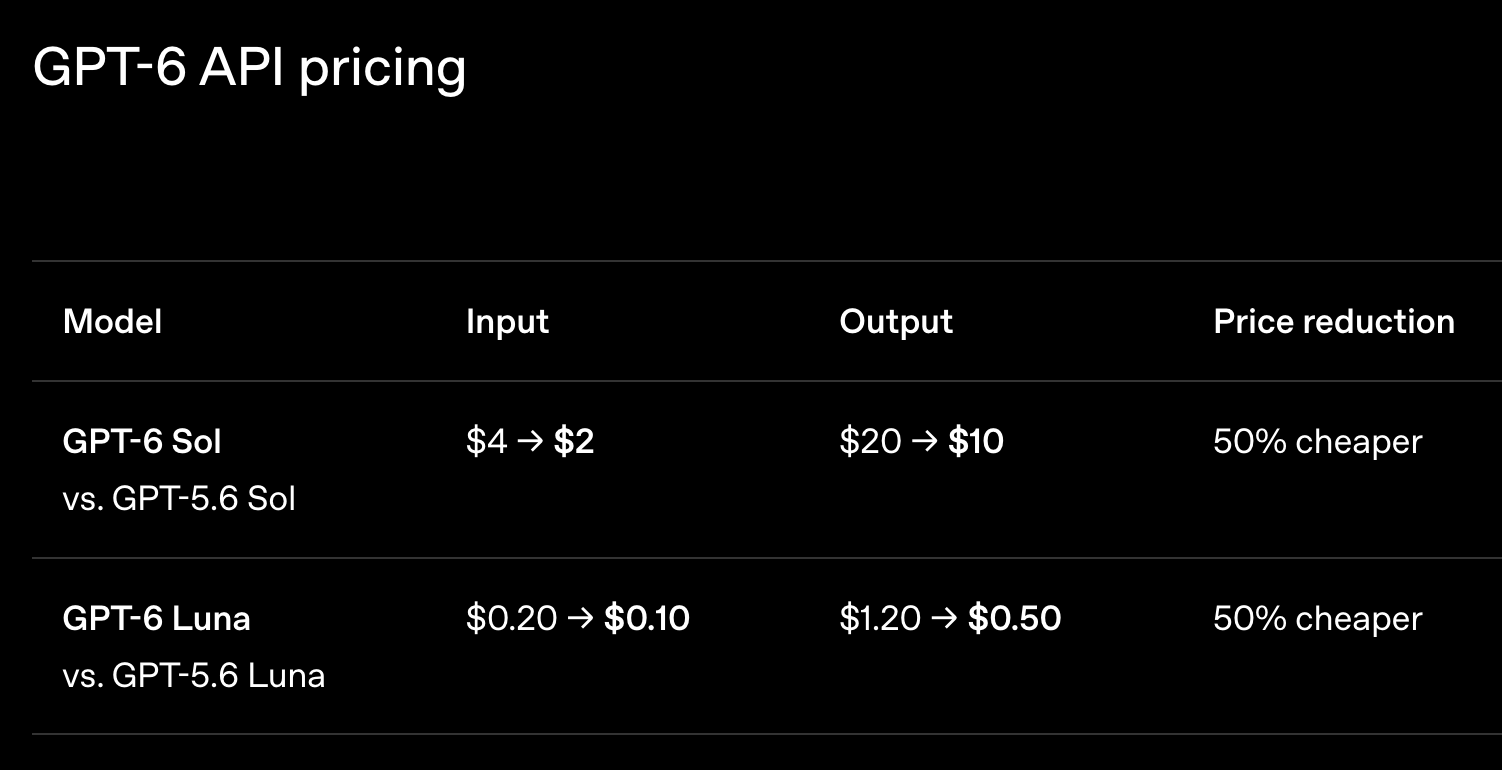
Task: Select the Price reduction column header
Action: (1334, 322)
